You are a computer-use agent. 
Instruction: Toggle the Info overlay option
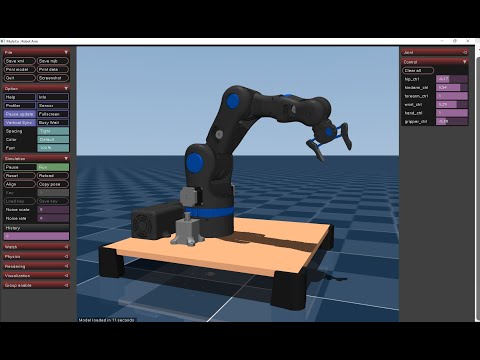pos(53,97)
